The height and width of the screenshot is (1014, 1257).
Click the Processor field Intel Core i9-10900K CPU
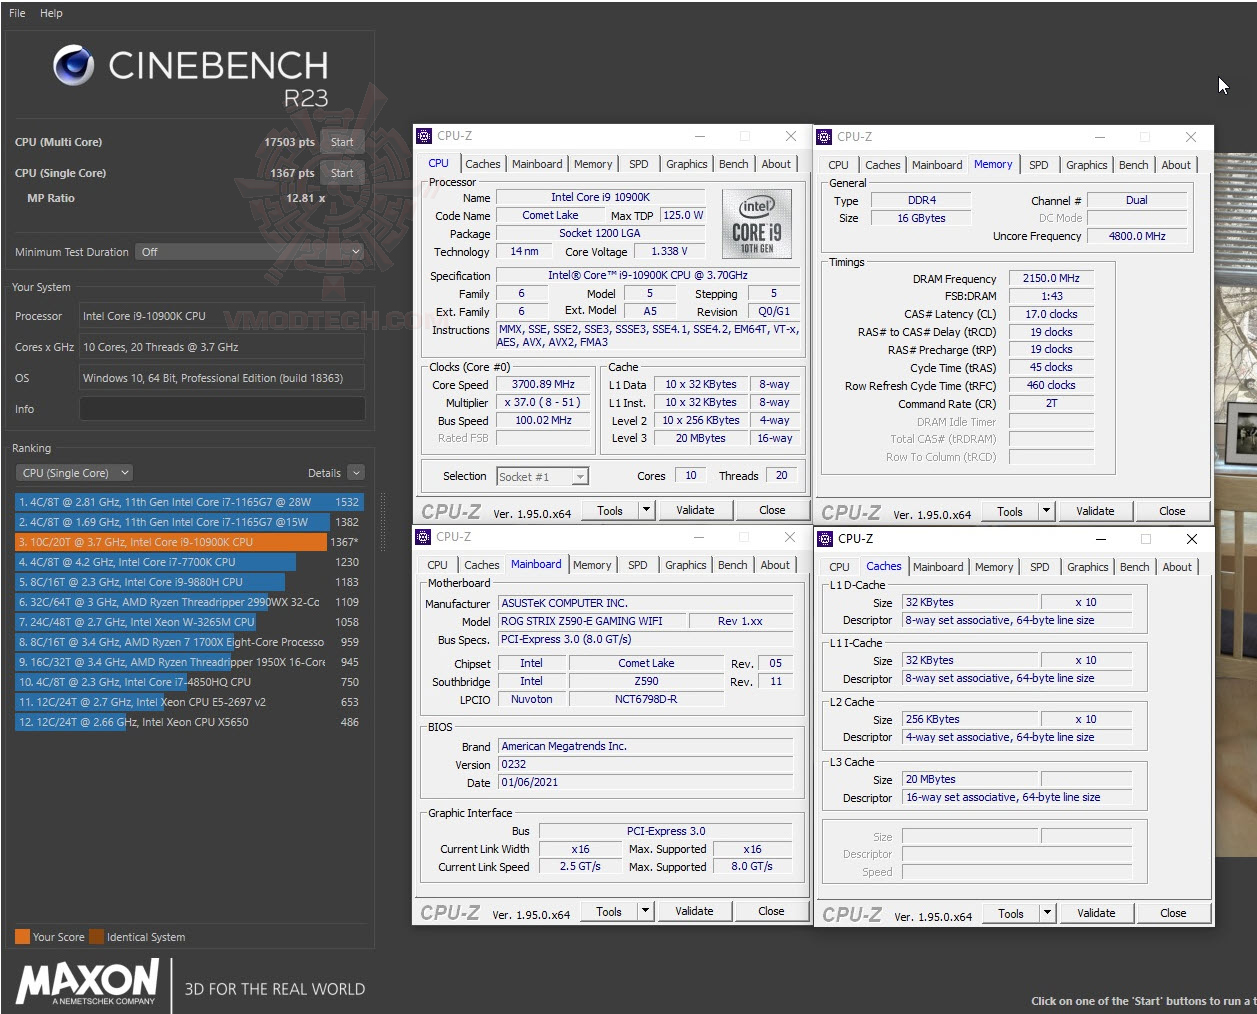tap(222, 316)
